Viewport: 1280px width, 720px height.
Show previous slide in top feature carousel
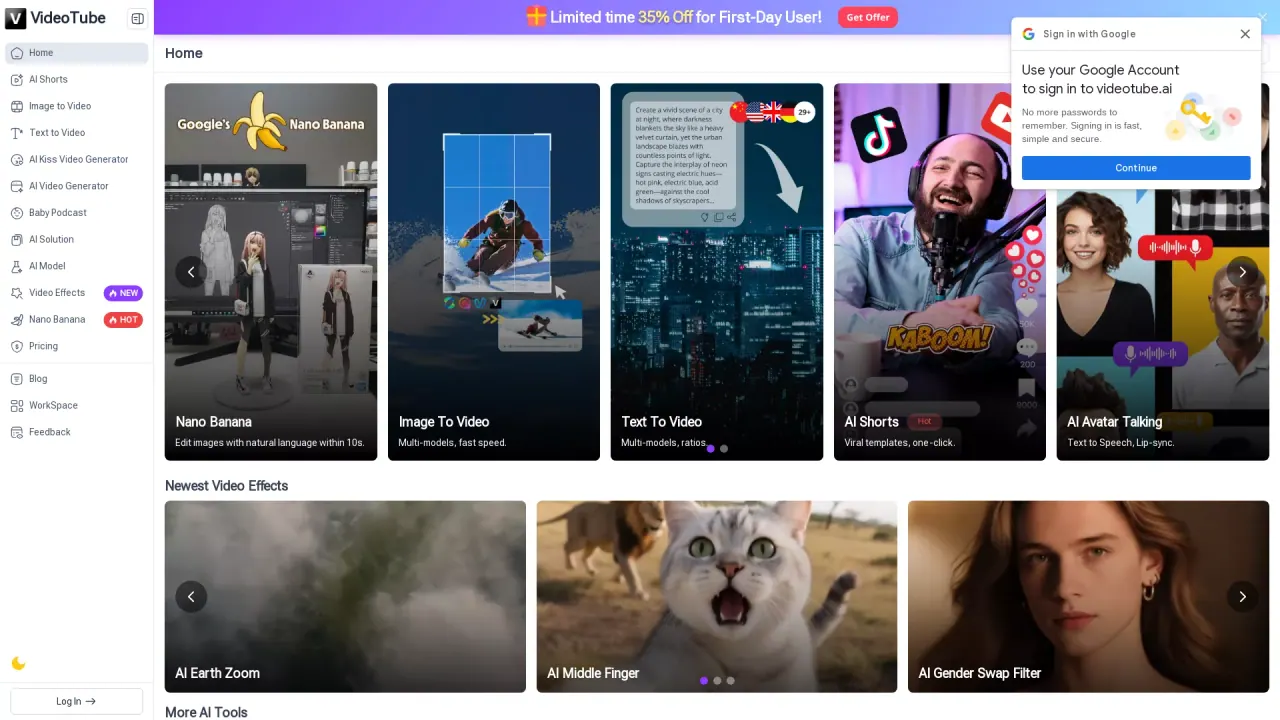click(x=191, y=272)
